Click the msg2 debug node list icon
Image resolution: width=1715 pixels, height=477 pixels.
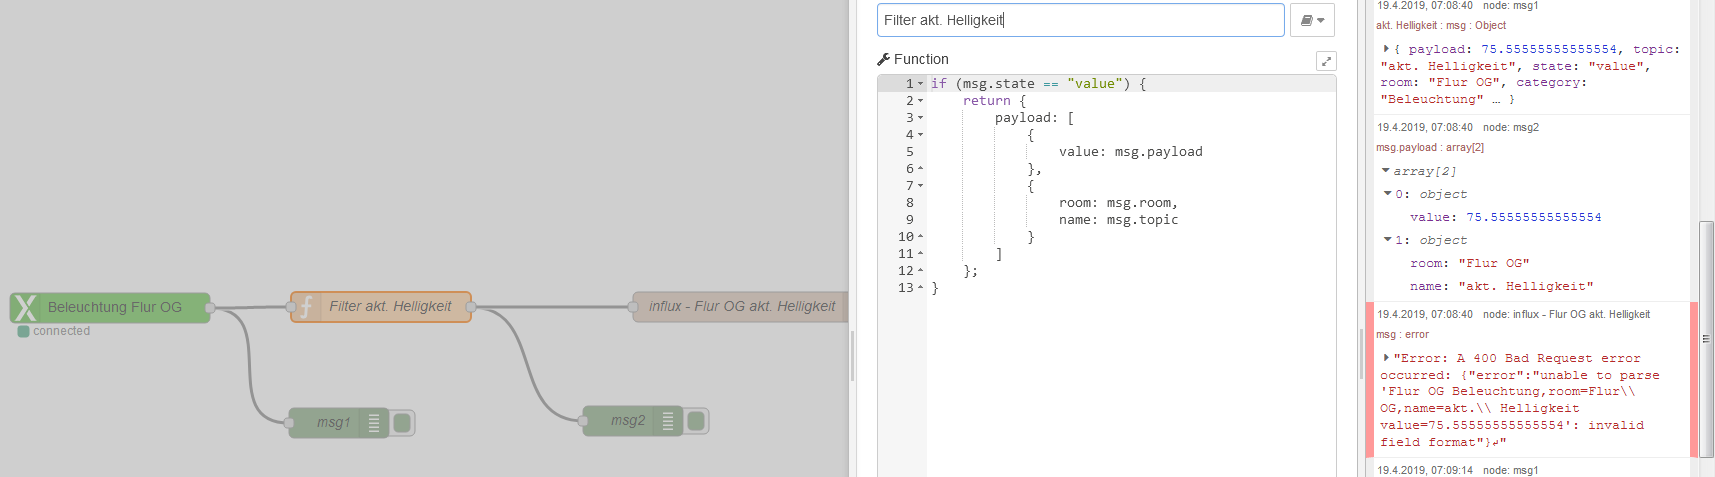tap(668, 421)
